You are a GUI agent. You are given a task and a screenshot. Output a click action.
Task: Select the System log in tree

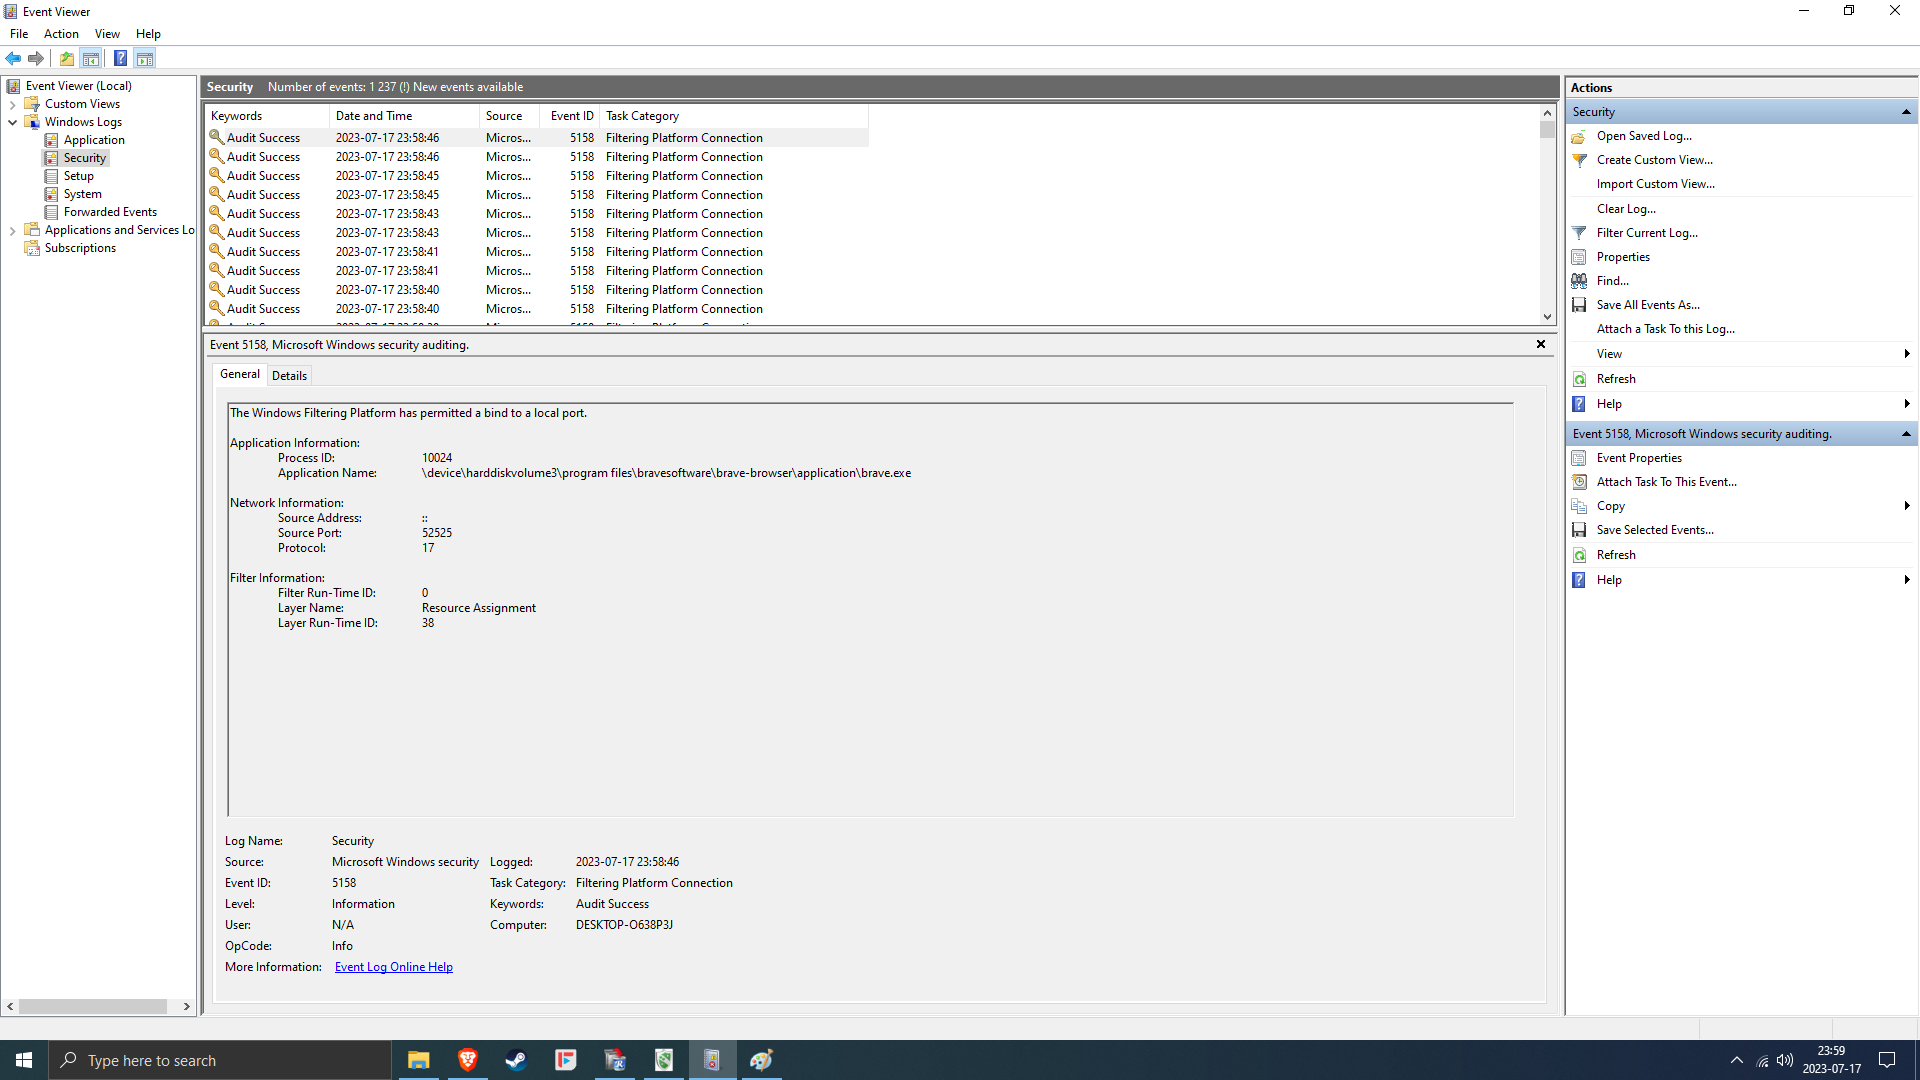82,194
